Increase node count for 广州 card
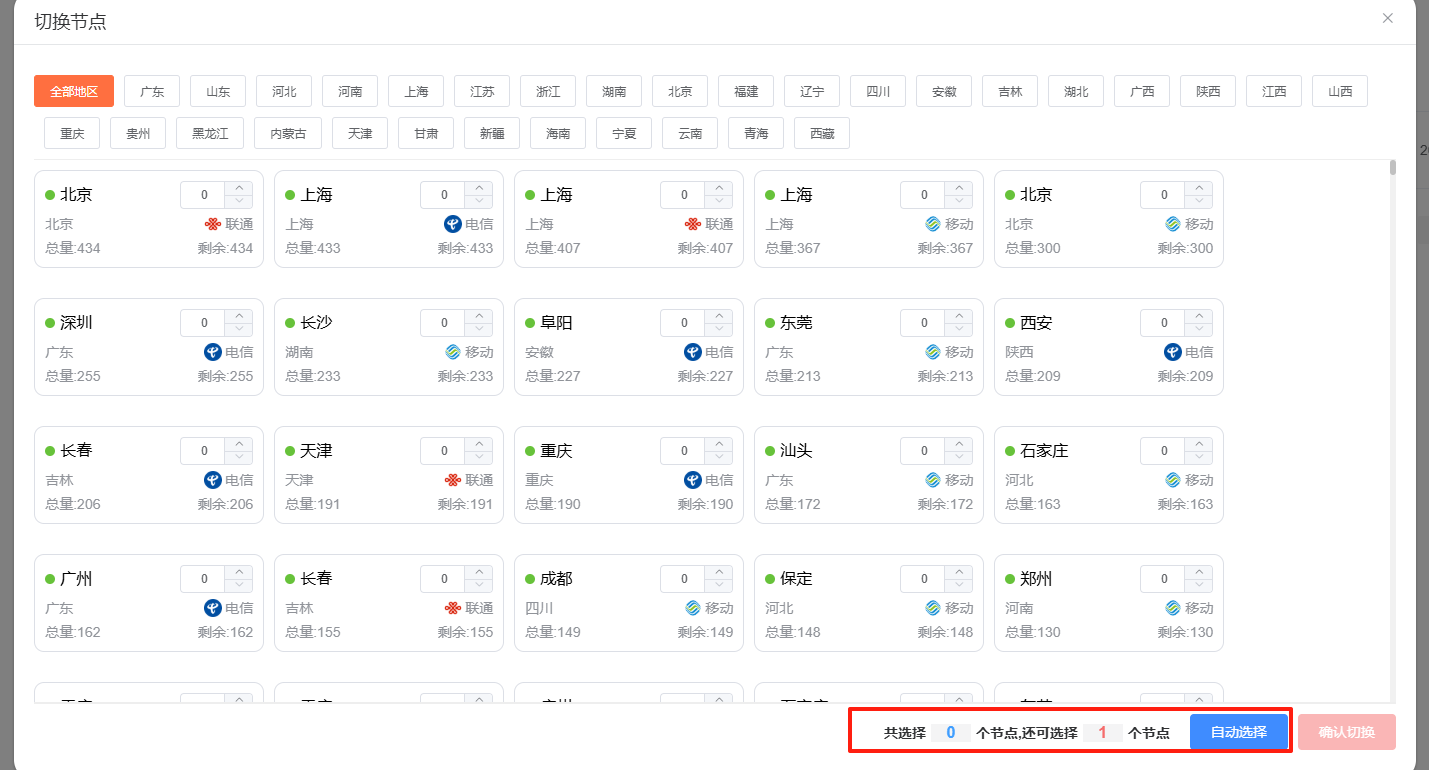This screenshot has height=770, width=1429. [x=239, y=572]
